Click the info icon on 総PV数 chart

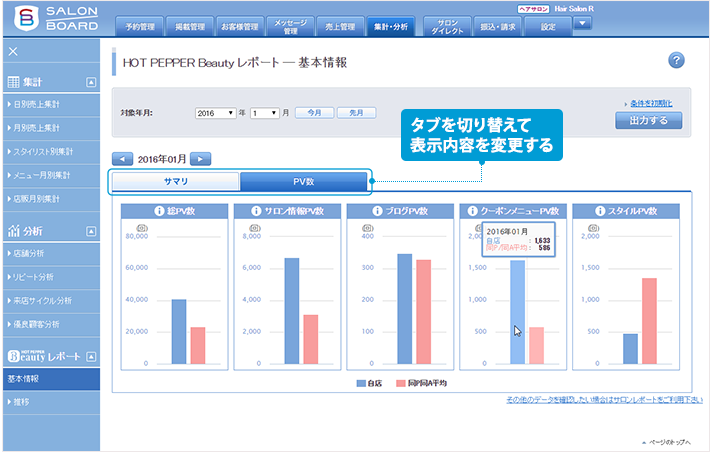[158, 211]
